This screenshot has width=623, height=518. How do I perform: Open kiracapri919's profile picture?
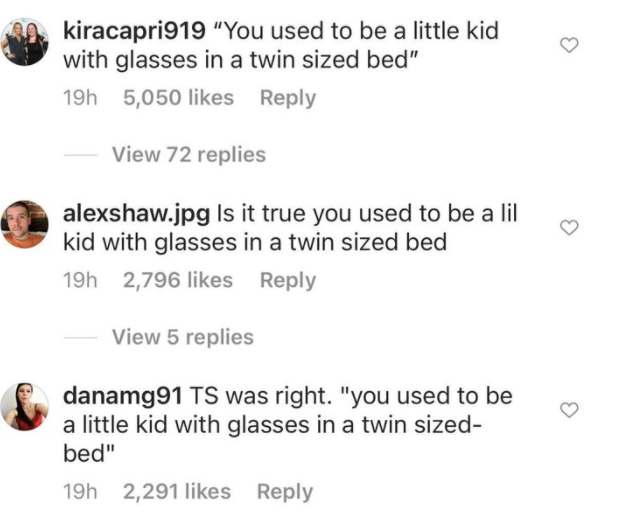(25, 43)
